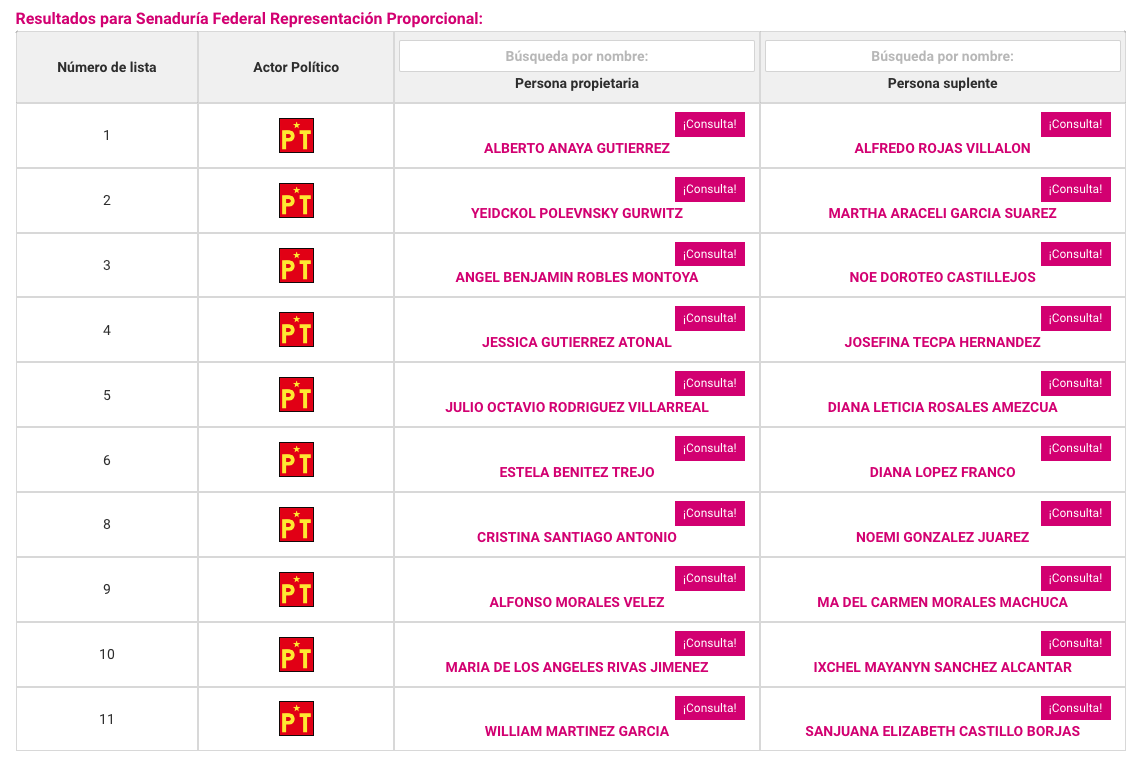The width and height of the screenshot is (1141, 764).
Task: Click the PT party logo in row 9
Action: pos(296,589)
